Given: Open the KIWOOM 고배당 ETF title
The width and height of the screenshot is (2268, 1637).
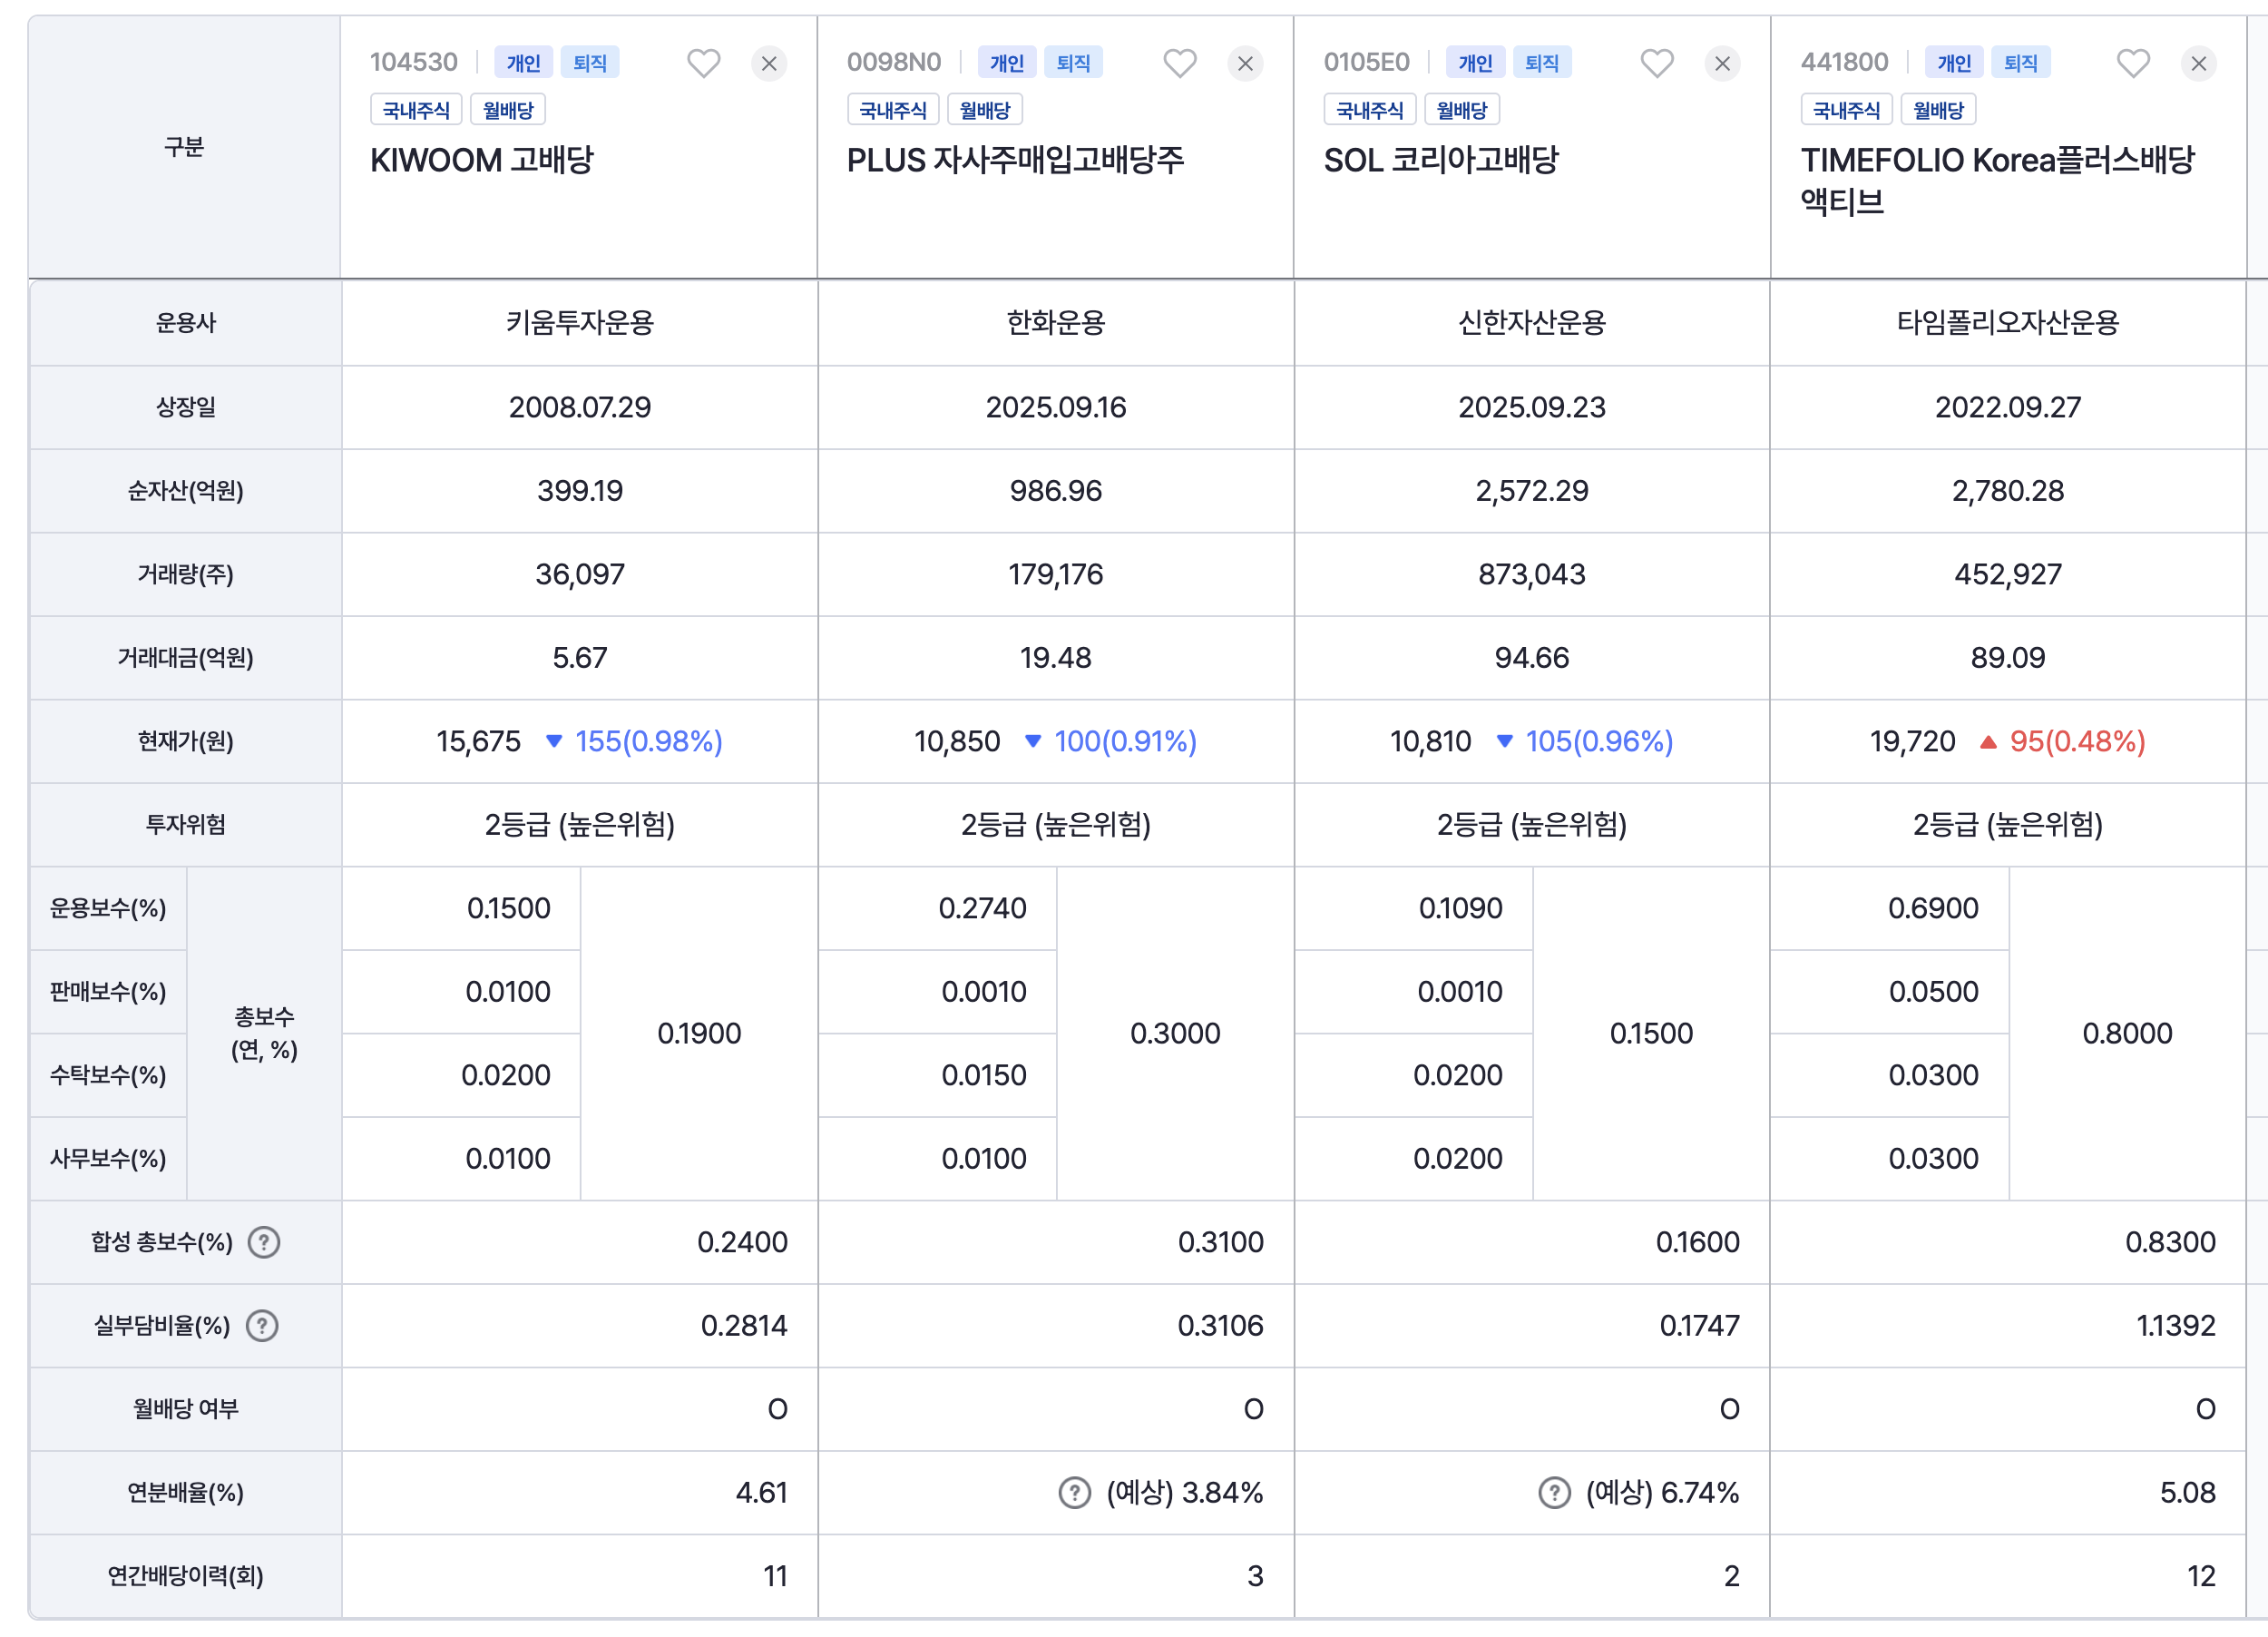Looking at the screenshot, I should [482, 160].
